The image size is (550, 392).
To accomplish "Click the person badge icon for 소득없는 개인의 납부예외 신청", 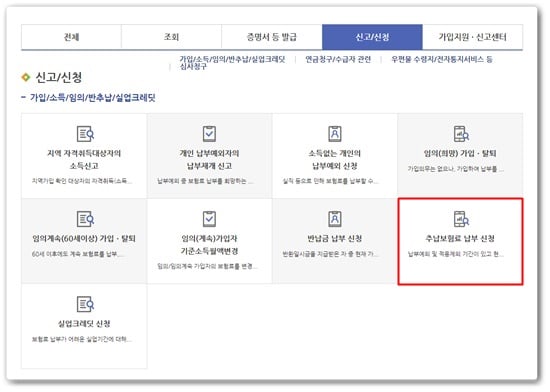I will click(x=335, y=134).
